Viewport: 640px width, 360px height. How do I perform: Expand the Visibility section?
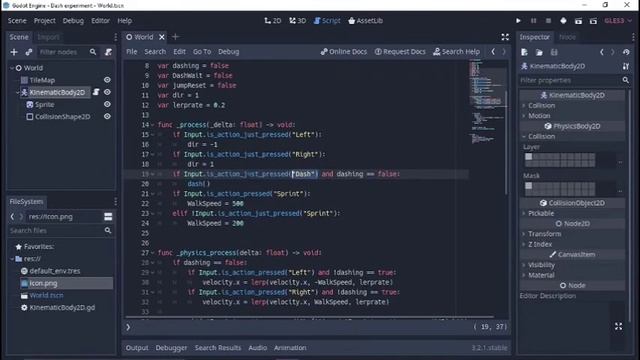point(541,265)
